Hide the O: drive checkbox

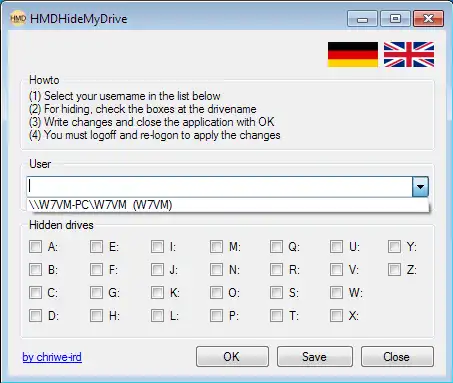(x=216, y=293)
